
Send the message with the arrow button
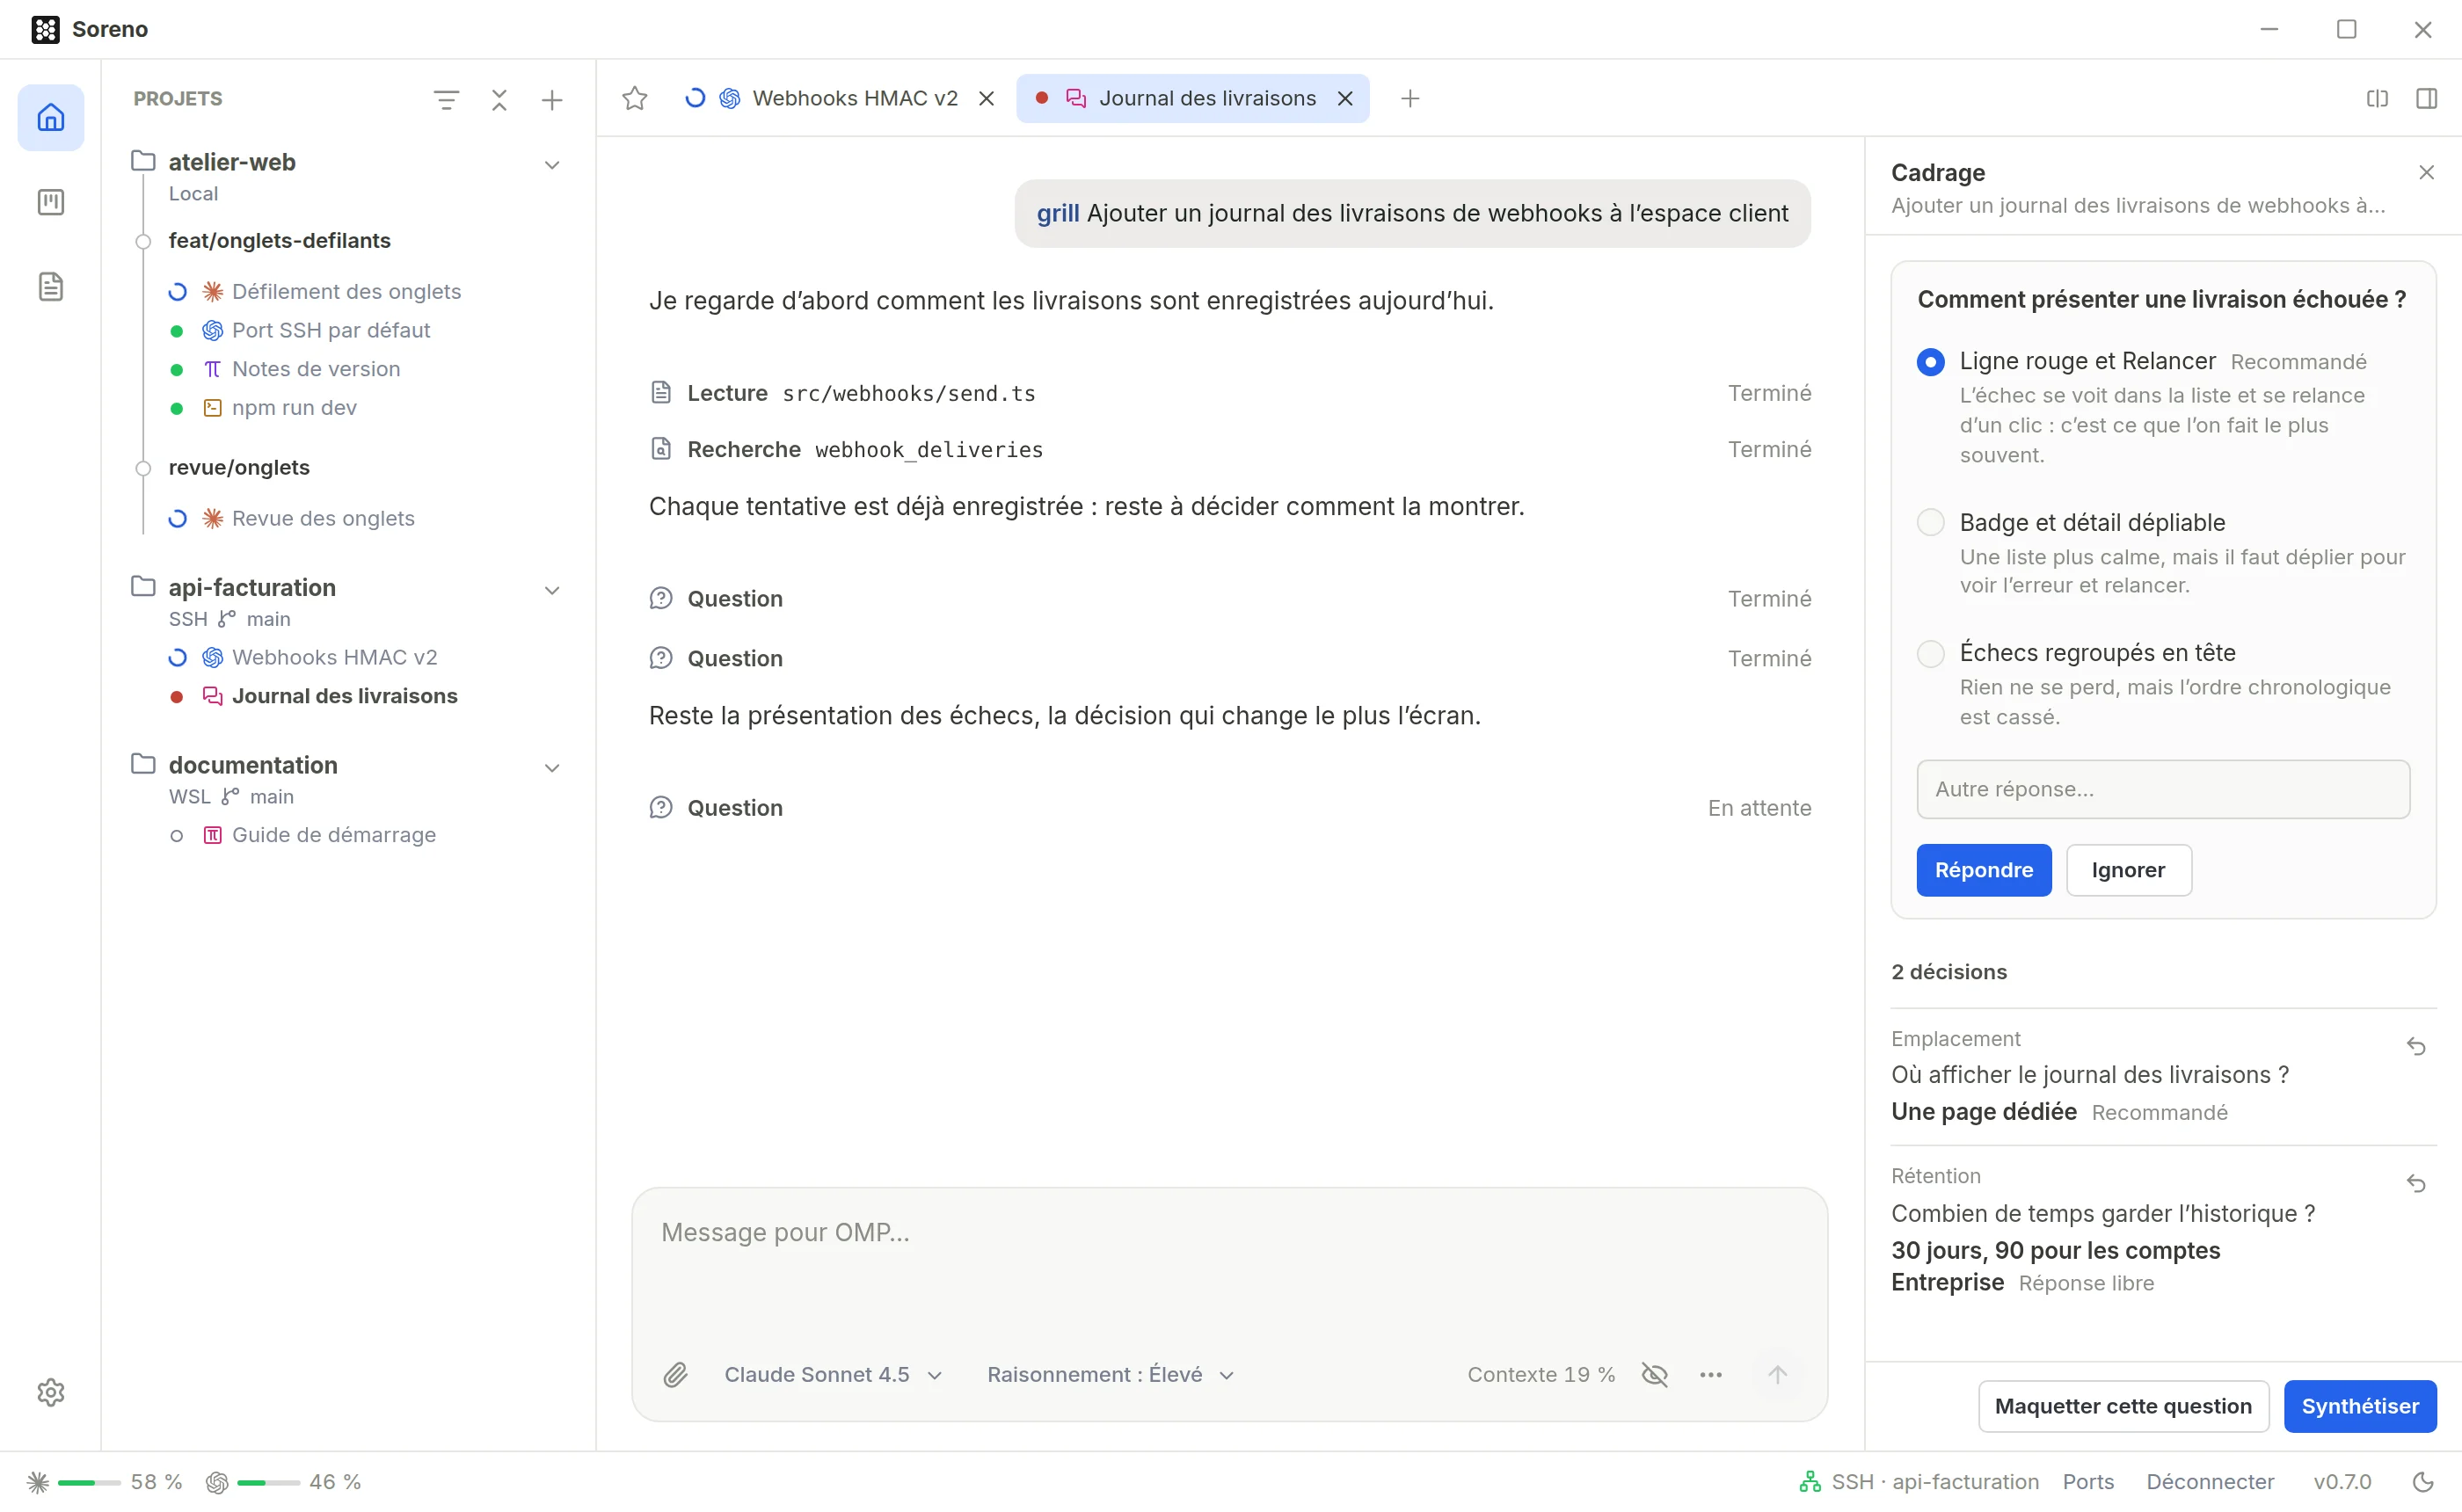point(1777,1375)
